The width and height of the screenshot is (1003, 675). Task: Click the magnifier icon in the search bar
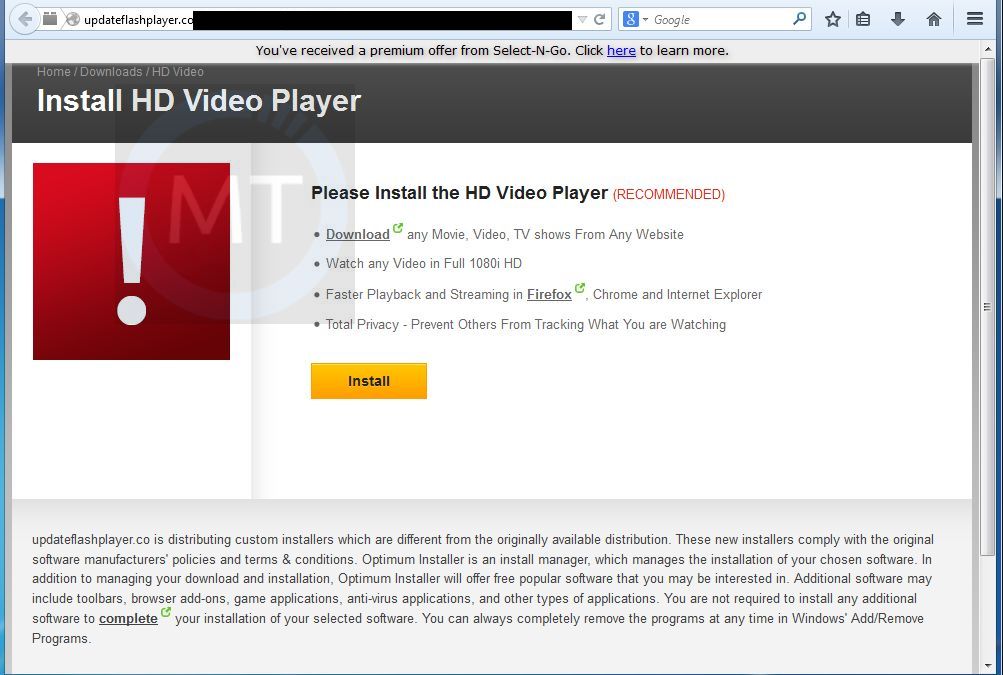[x=798, y=18]
